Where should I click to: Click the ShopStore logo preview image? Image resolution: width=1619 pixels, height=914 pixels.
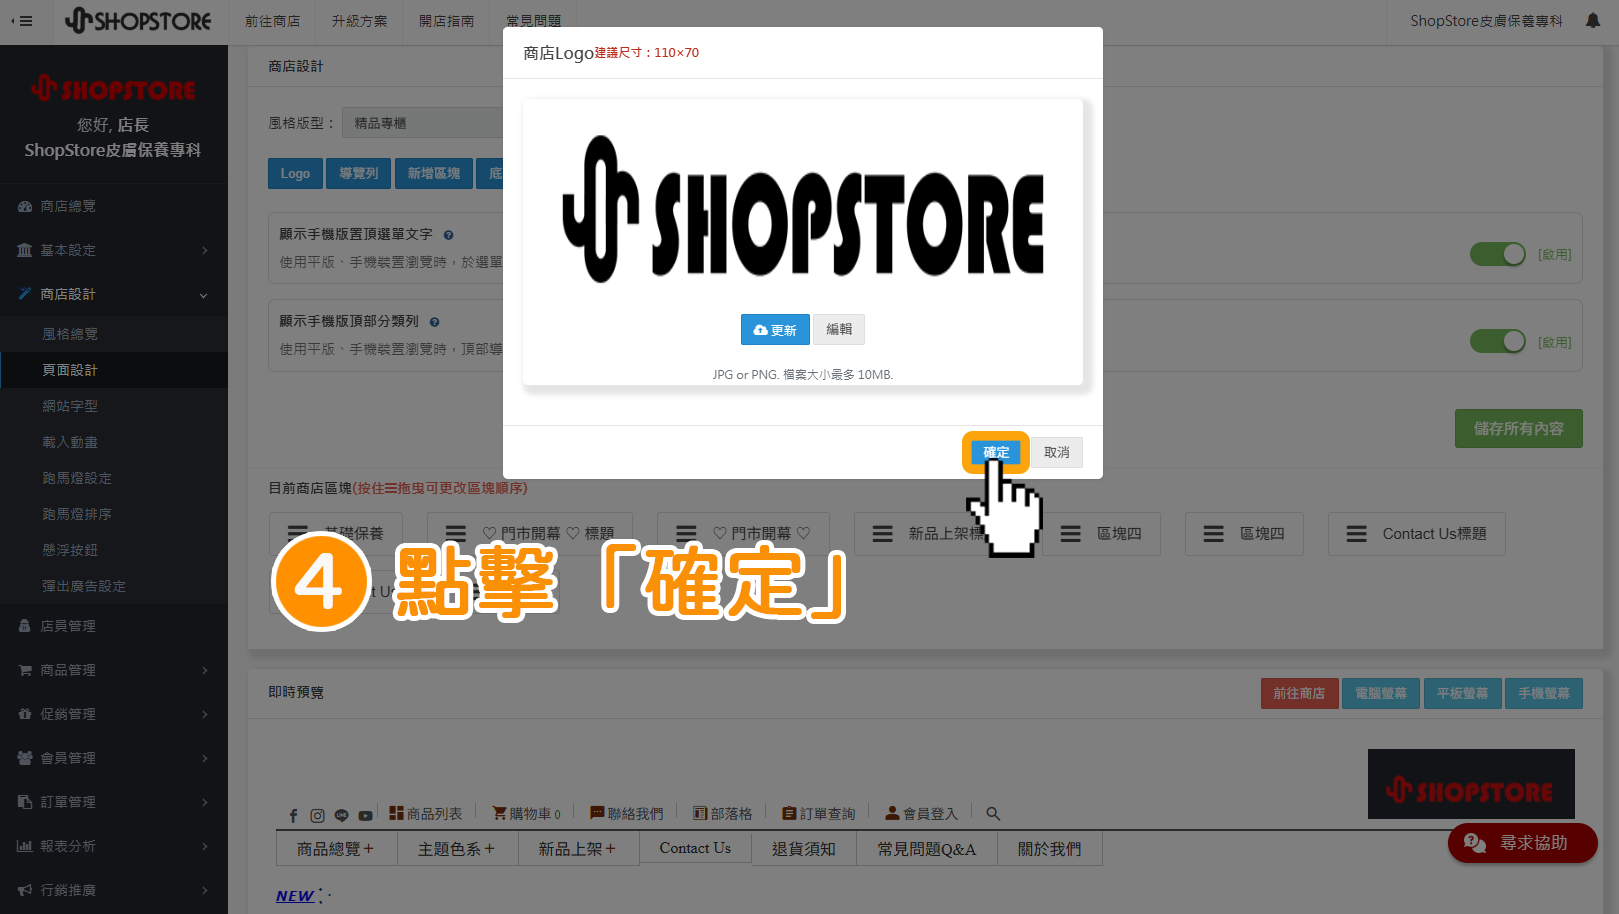click(802, 210)
